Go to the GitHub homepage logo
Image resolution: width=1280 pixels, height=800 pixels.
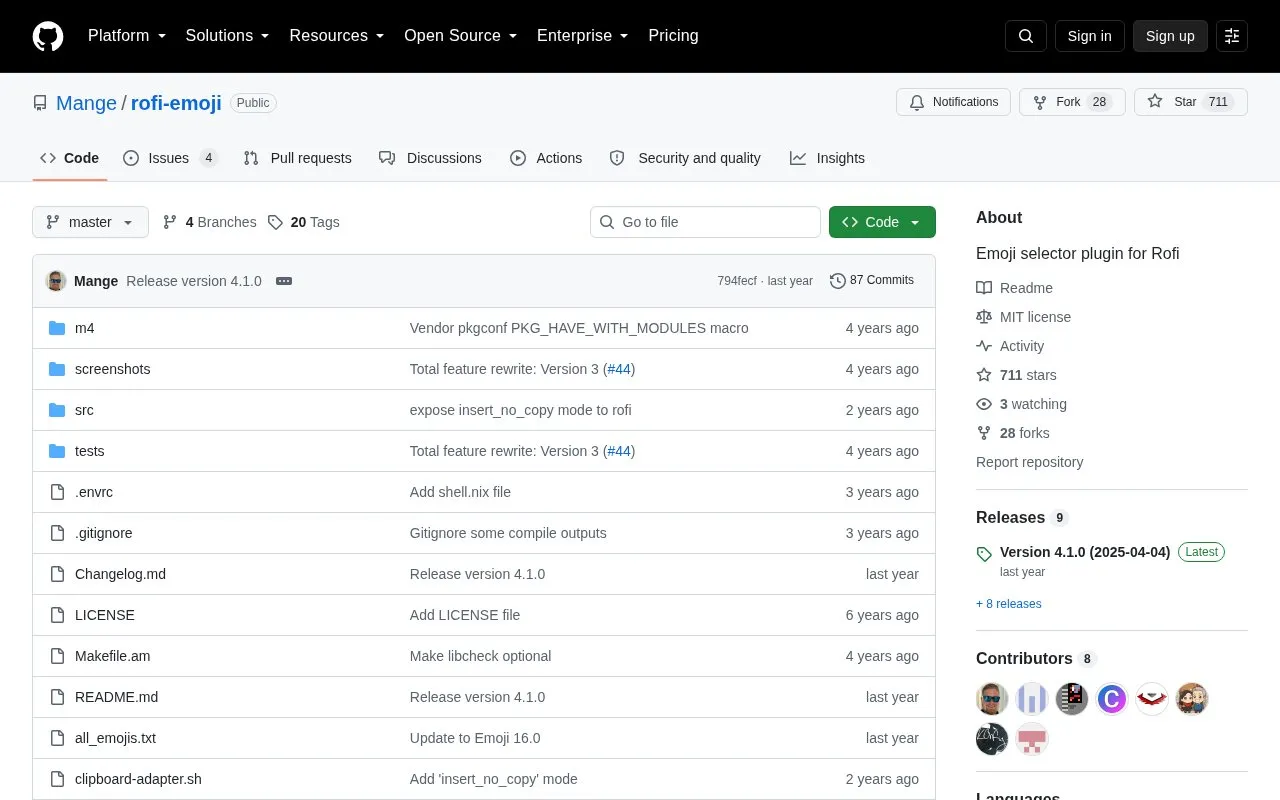click(x=48, y=36)
